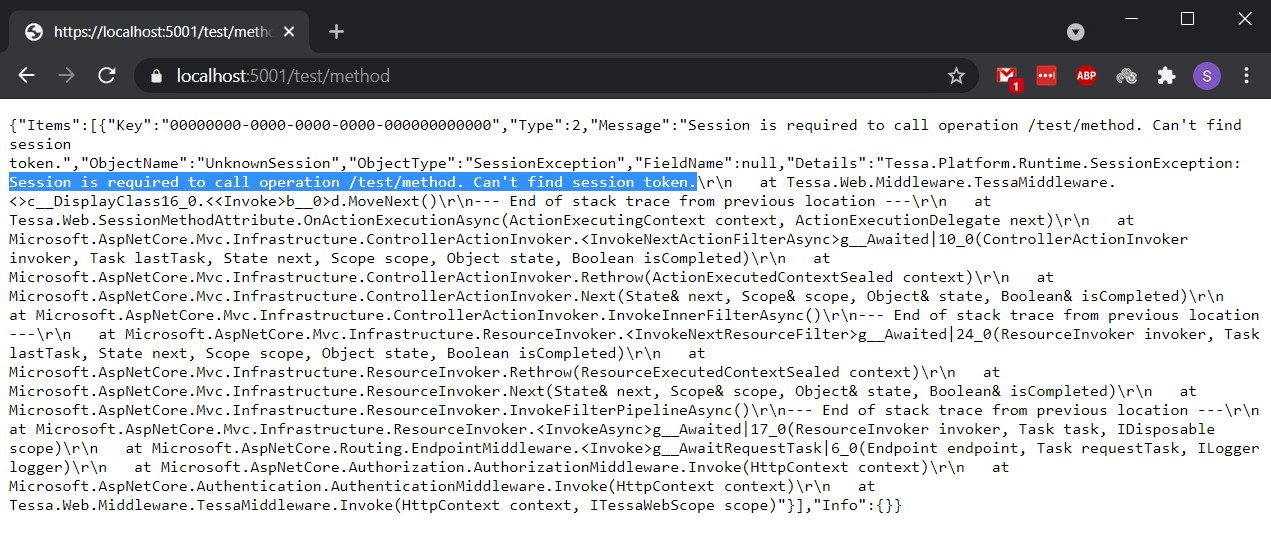Click the forward navigation arrow
1271x534 pixels.
[66, 76]
